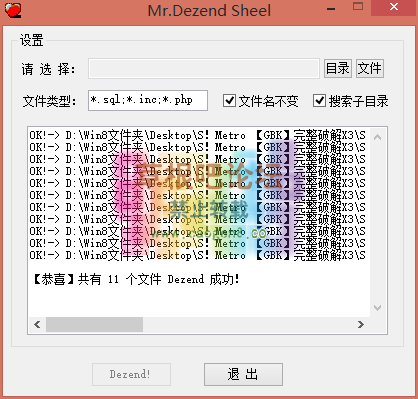Close the Mr.Dezend Sheel window
This screenshot has width=418, height=399.
point(394,7)
